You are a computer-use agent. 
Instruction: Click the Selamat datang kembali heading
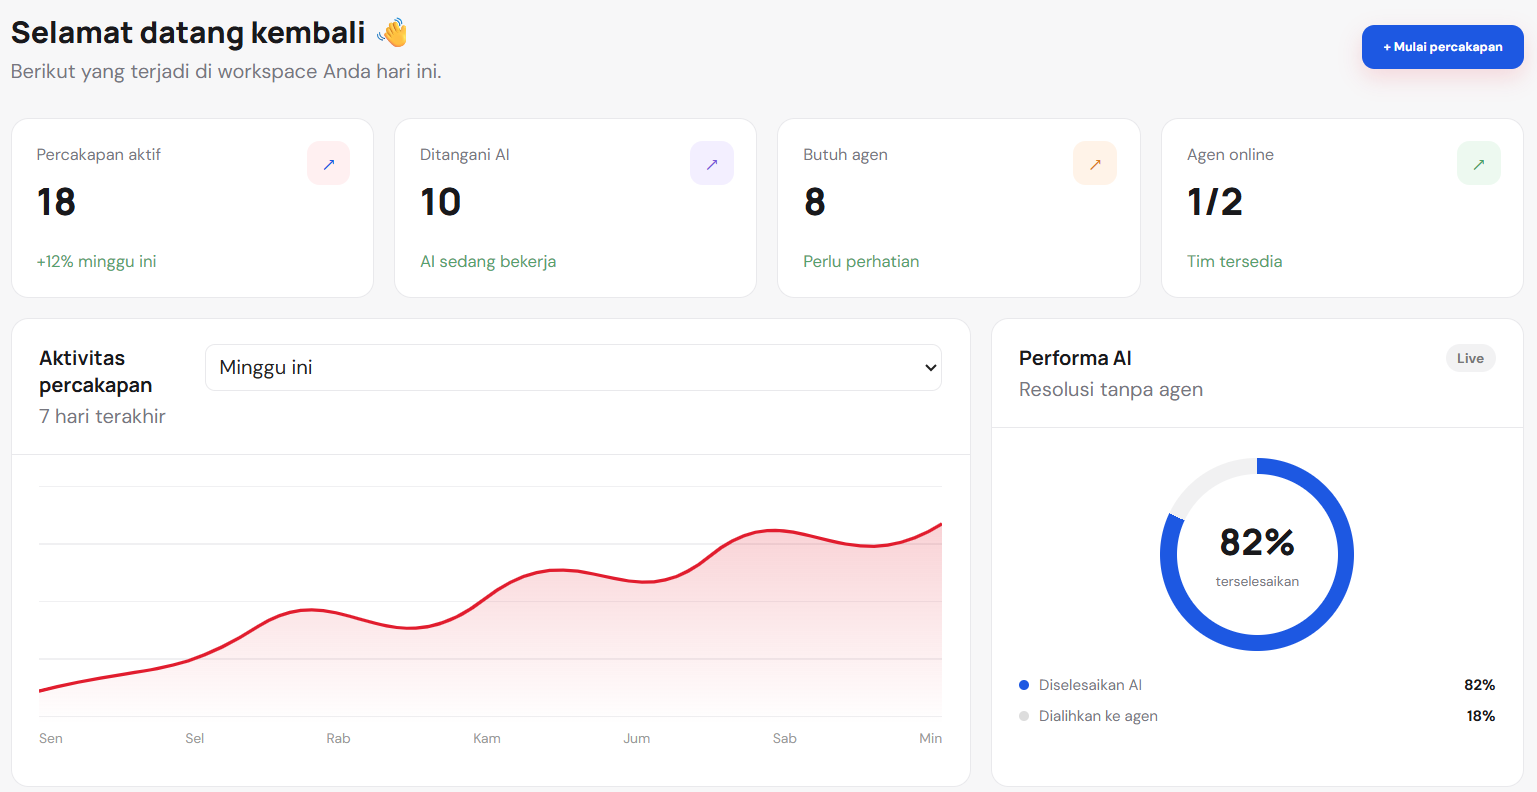(x=188, y=32)
